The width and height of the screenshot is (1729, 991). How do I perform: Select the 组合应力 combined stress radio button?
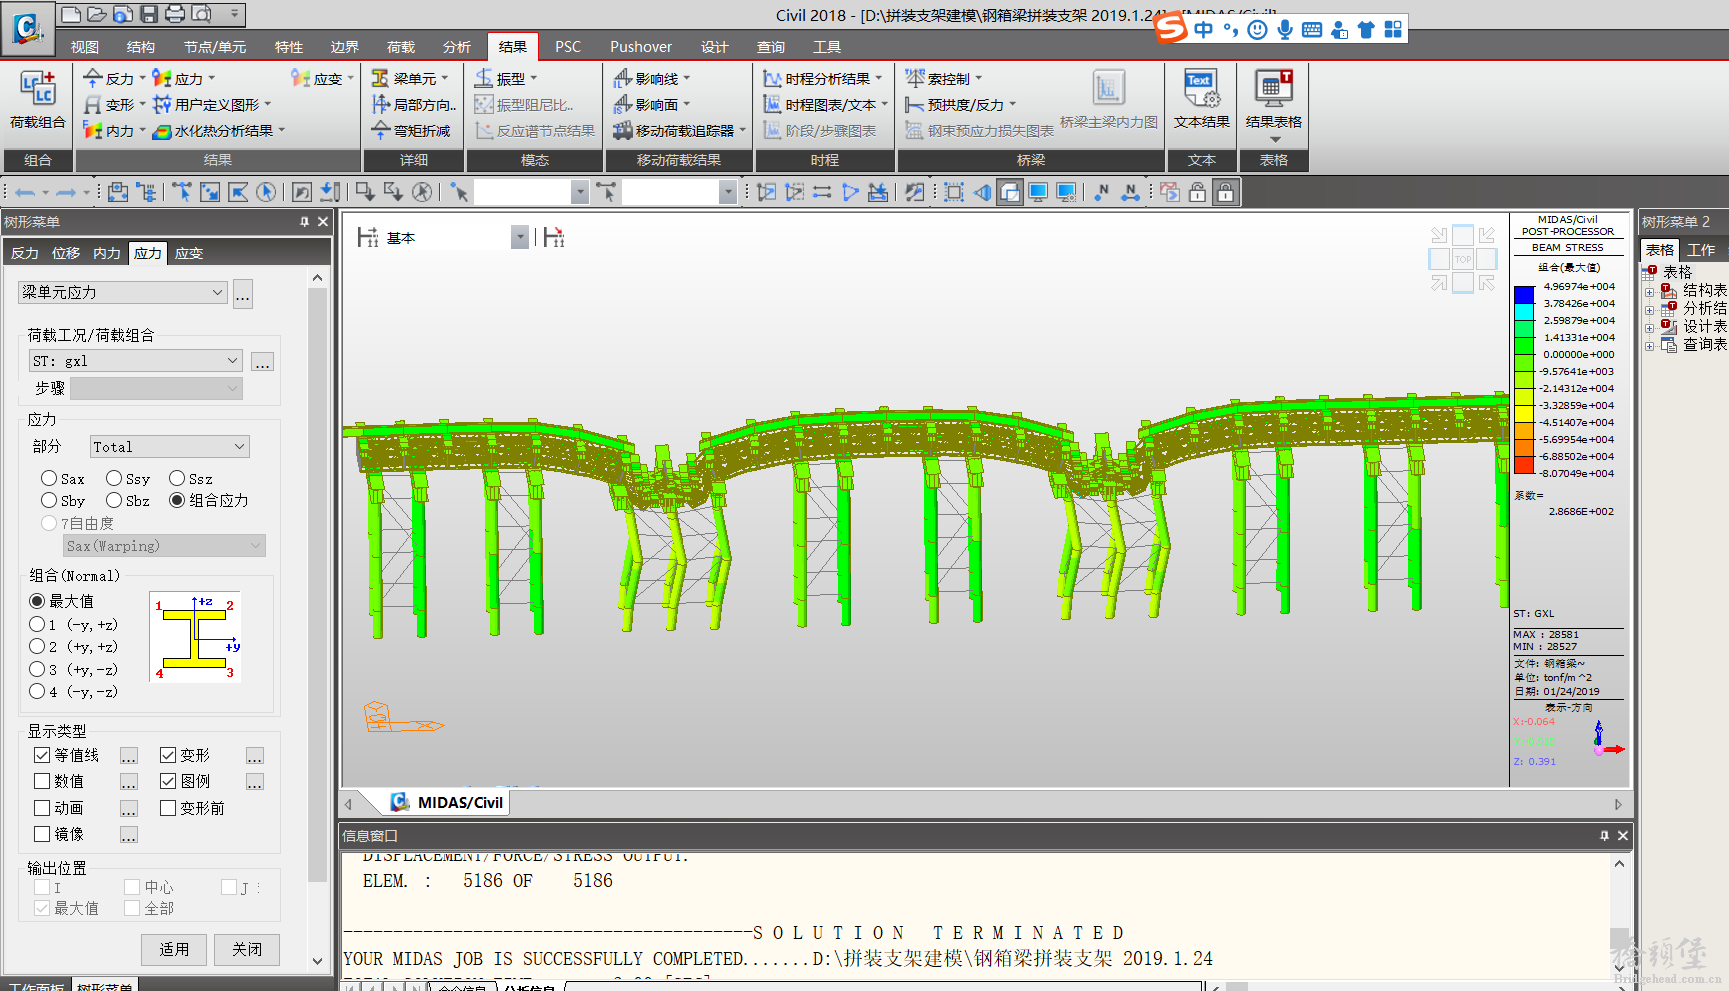click(x=177, y=500)
